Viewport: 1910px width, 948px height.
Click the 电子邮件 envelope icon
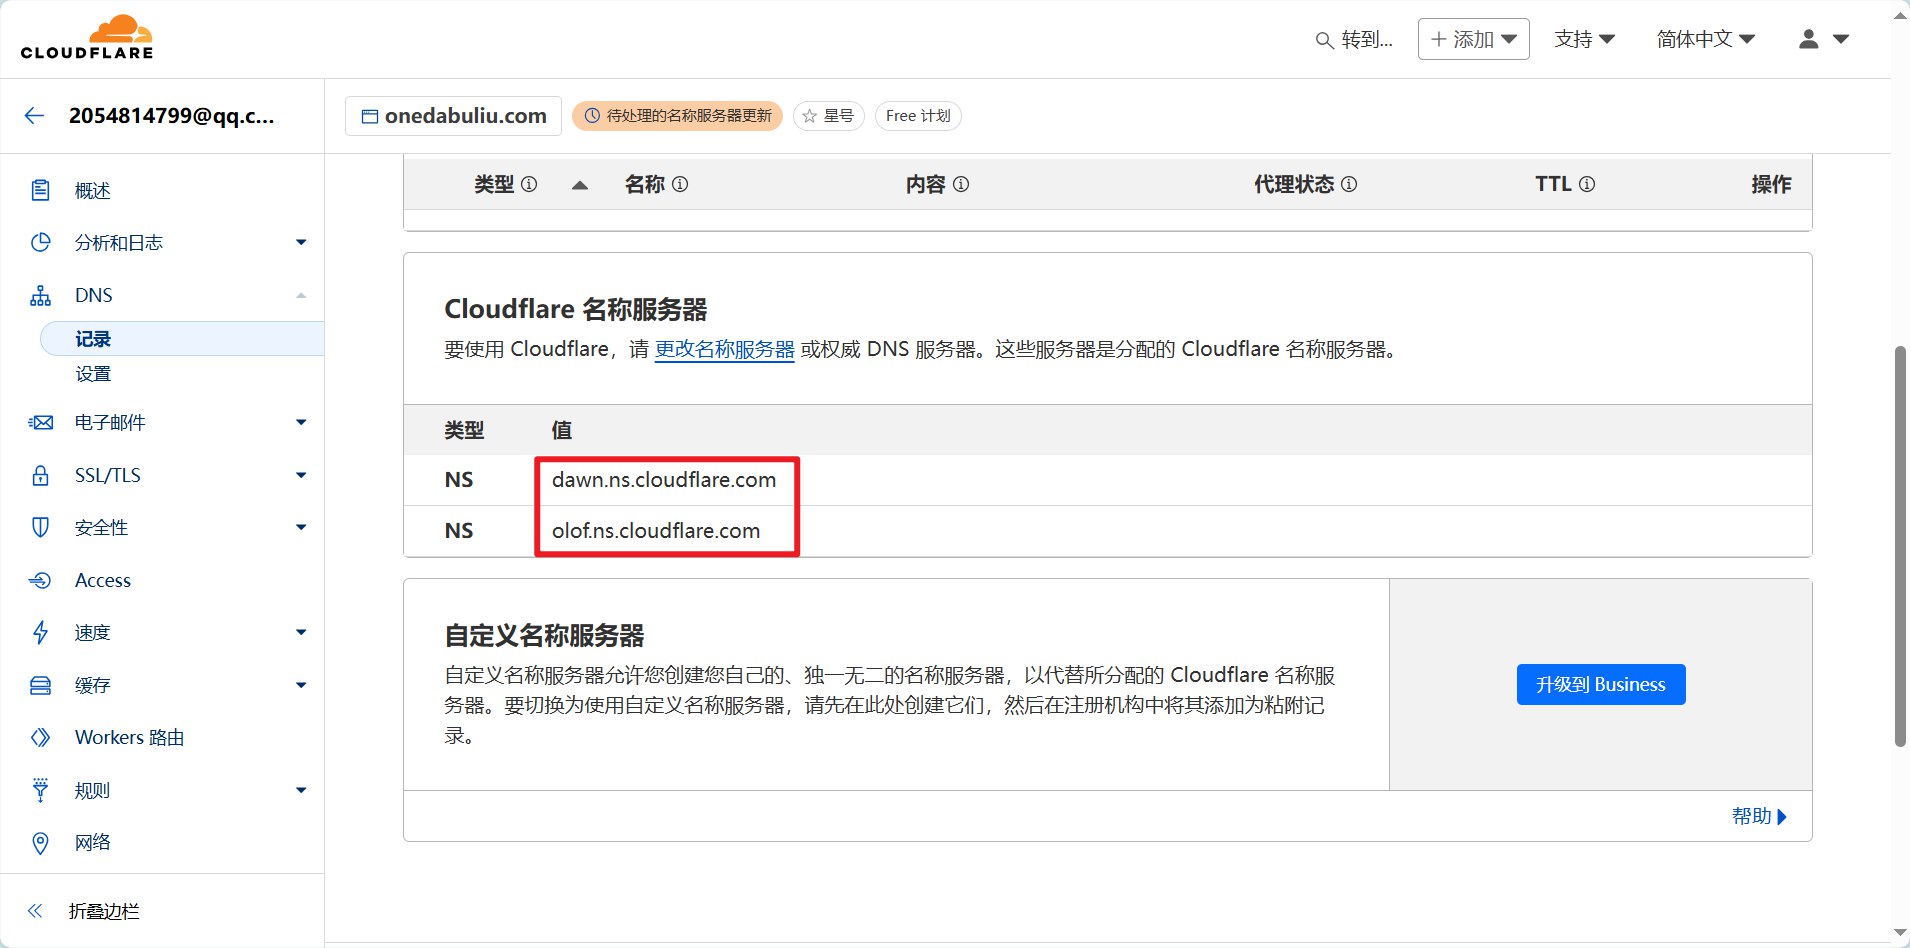pos(40,422)
